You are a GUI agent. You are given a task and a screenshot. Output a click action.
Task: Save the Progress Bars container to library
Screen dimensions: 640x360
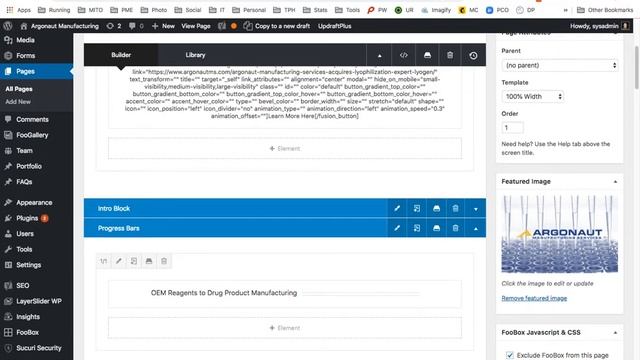click(436, 228)
